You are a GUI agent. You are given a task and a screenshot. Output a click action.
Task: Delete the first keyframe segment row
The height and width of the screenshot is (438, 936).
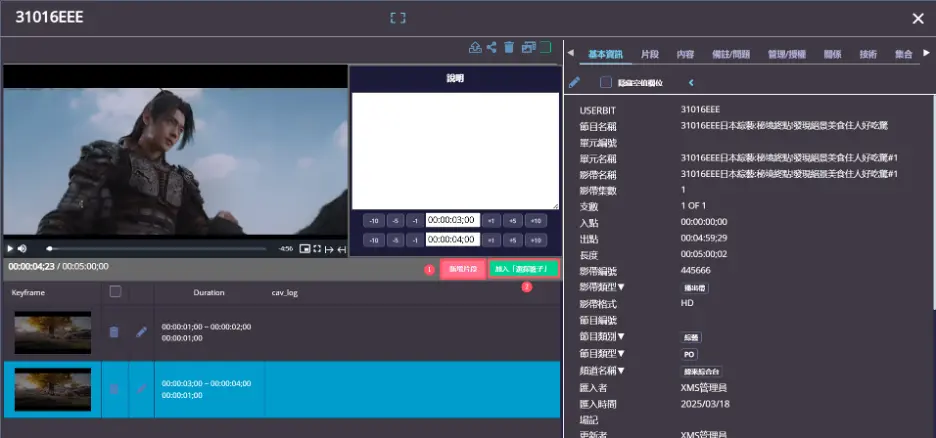[114, 332]
